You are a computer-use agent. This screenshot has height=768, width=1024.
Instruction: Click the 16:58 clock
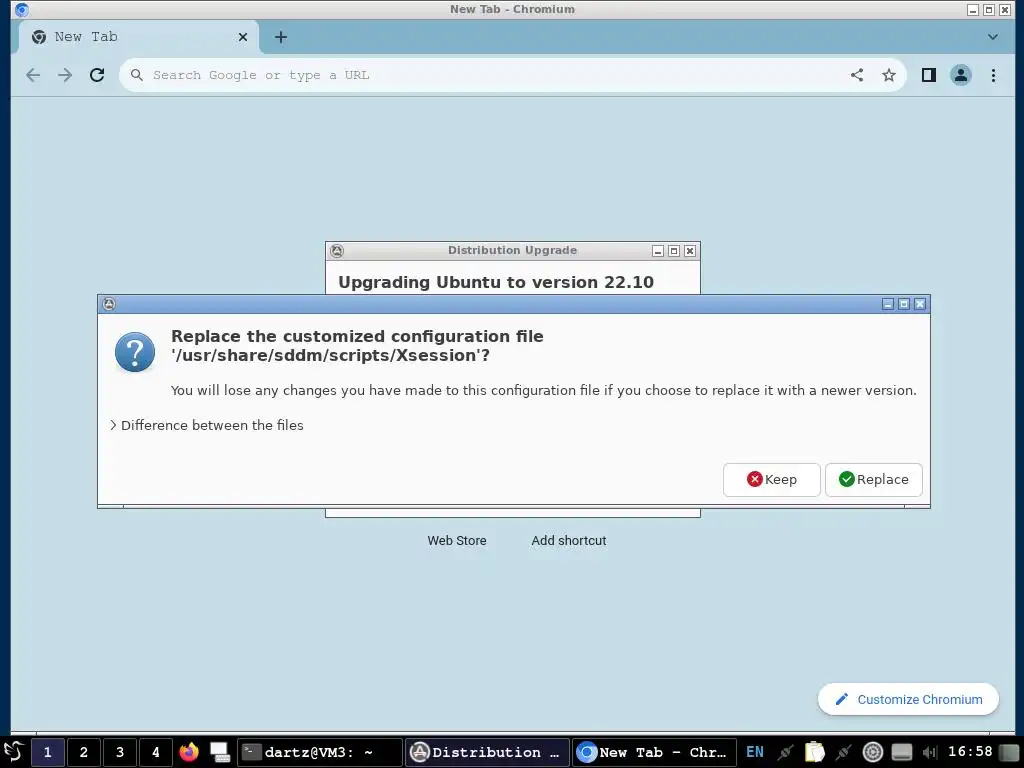970,752
